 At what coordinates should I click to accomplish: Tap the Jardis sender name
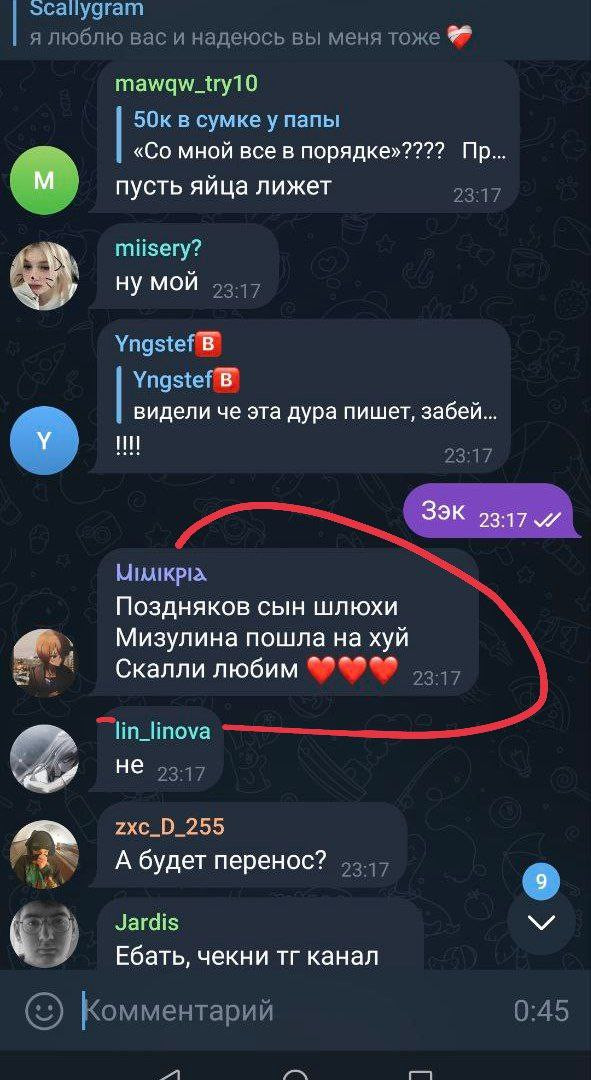(x=147, y=922)
